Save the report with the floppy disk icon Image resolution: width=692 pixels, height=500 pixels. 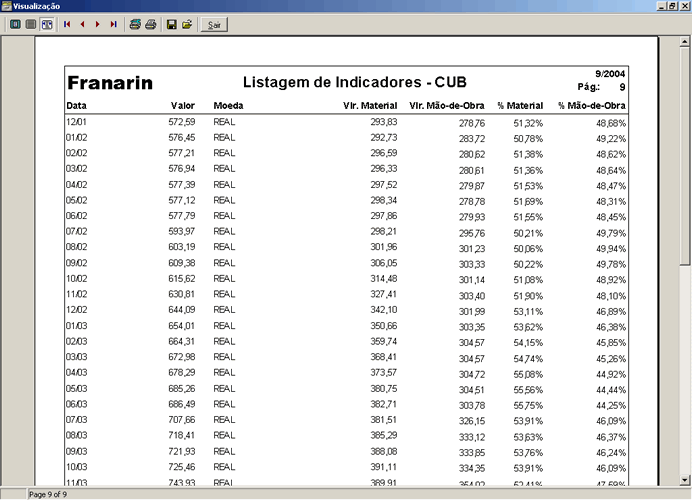point(172,24)
